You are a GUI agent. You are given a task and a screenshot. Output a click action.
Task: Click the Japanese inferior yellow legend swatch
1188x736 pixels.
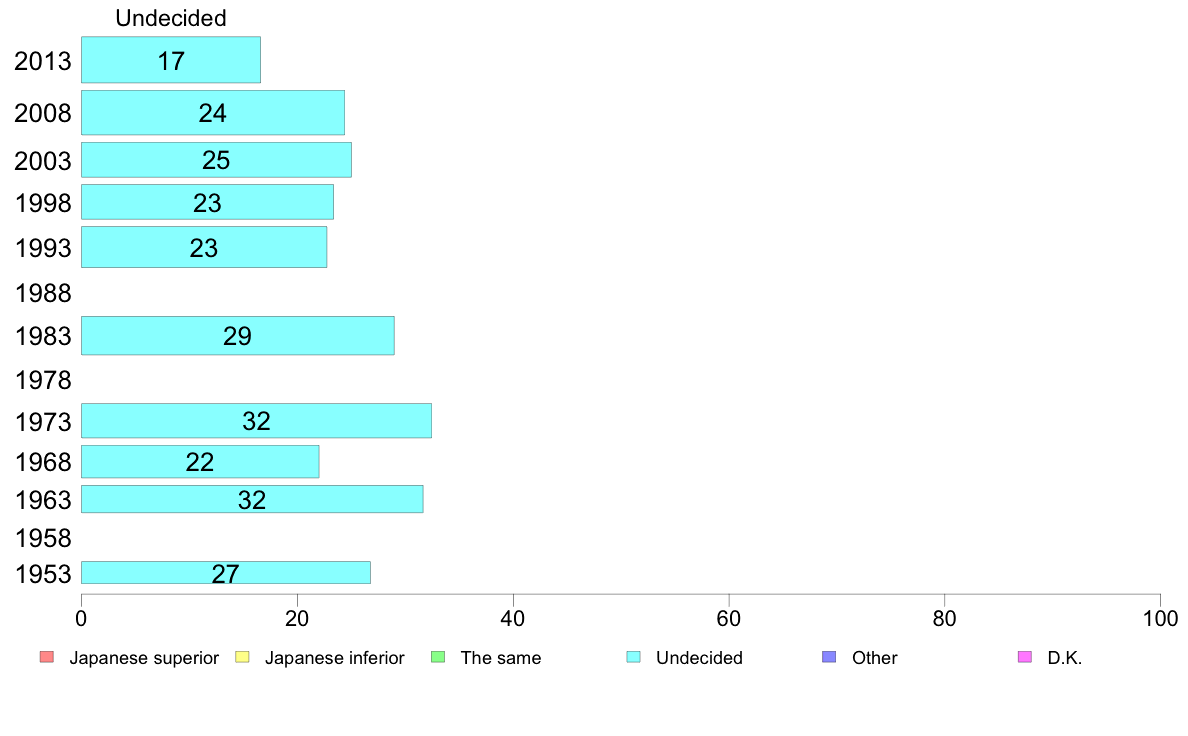(242, 656)
